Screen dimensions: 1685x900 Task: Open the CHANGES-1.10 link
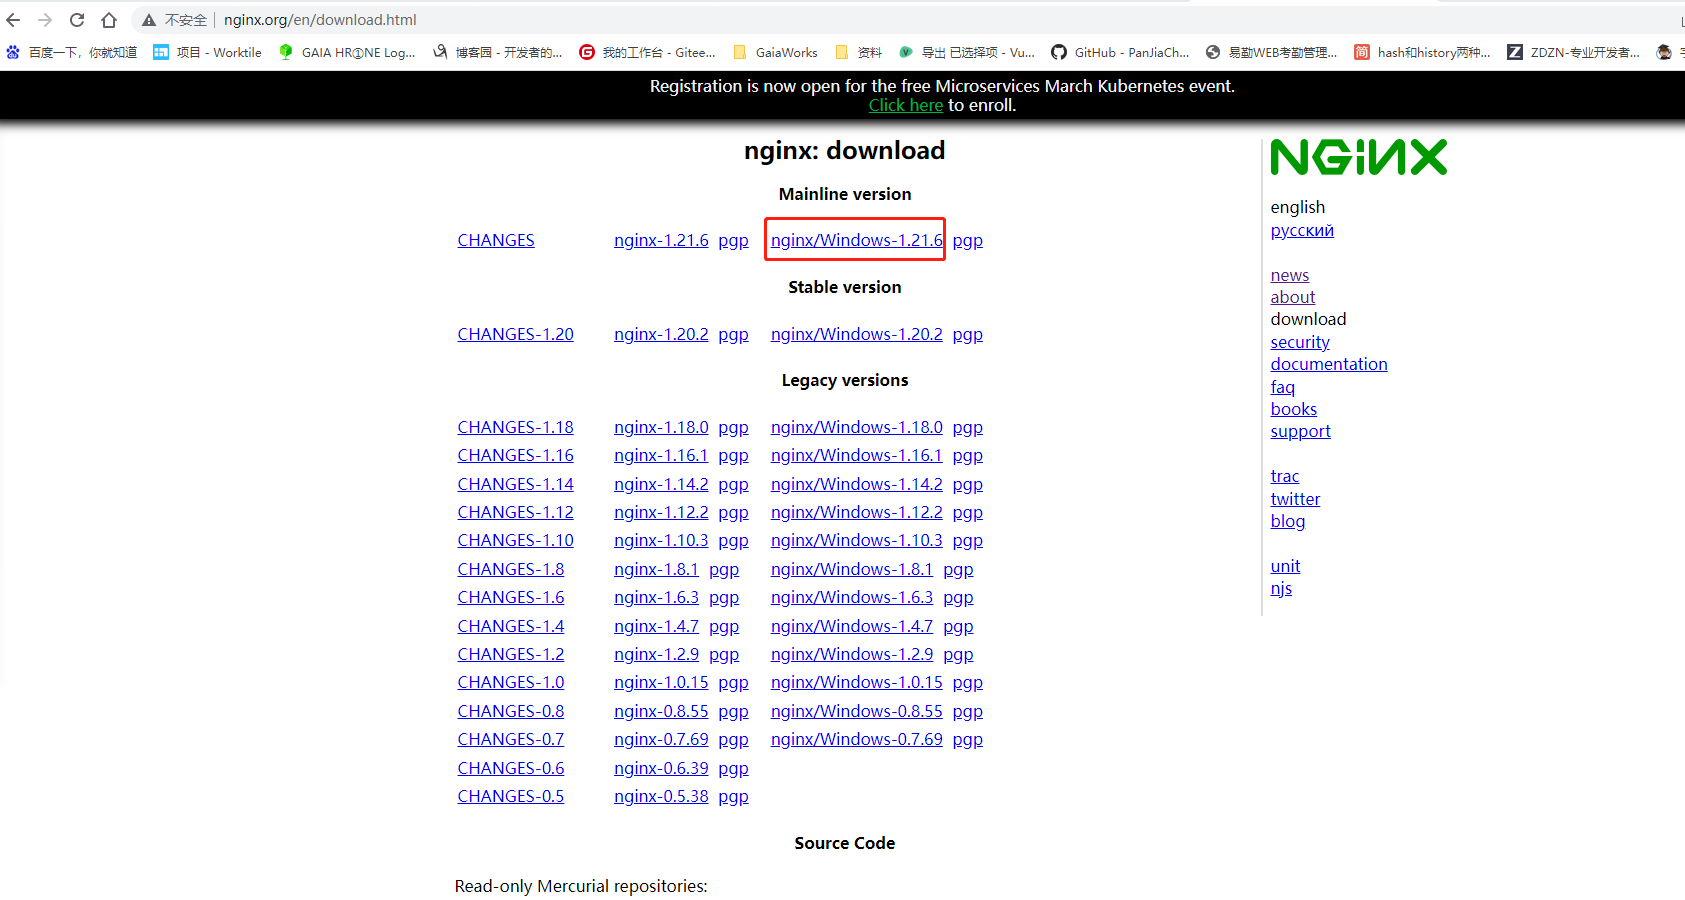(x=516, y=540)
